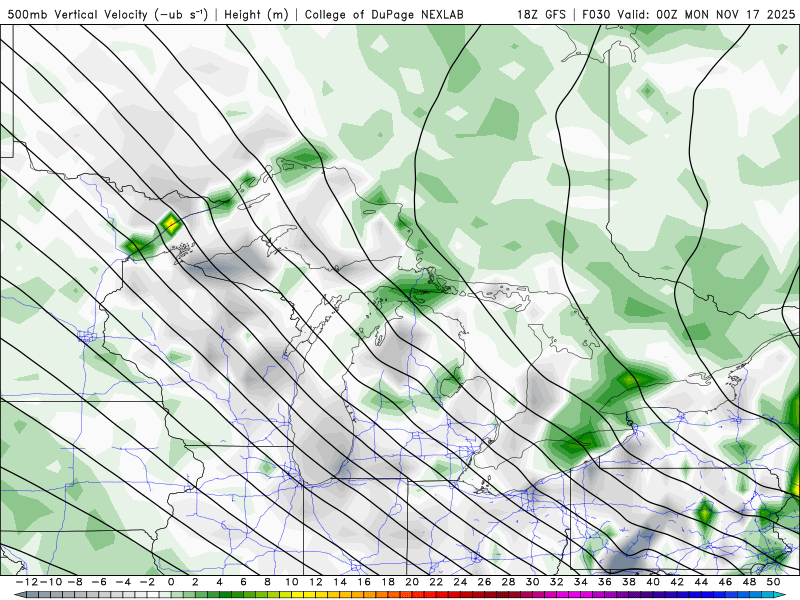
Task: Click the "24" color scale label
Action: tap(460, 582)
